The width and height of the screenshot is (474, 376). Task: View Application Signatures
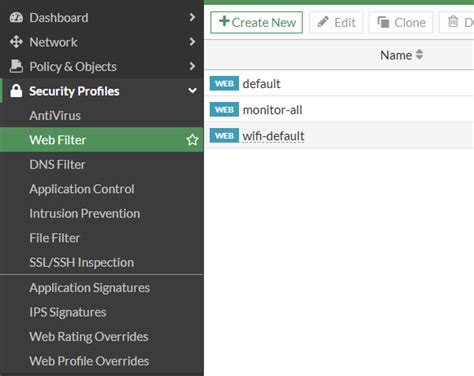point(102,287)
